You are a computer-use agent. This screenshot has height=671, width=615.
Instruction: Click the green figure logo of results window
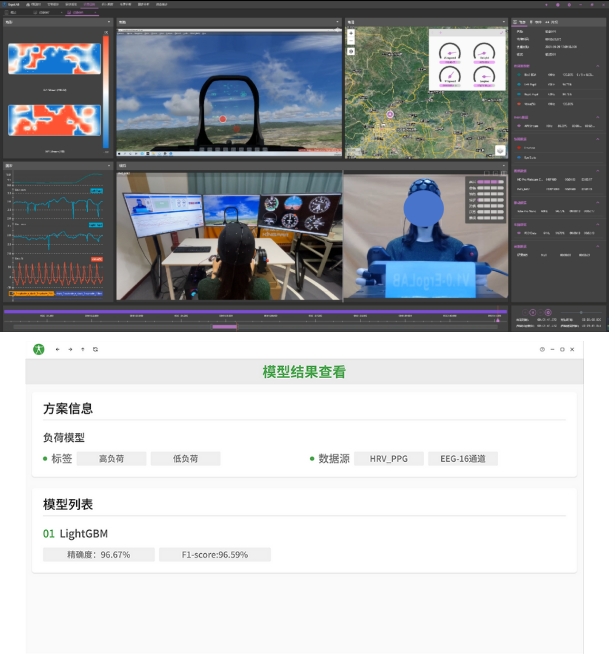(39, 349)
